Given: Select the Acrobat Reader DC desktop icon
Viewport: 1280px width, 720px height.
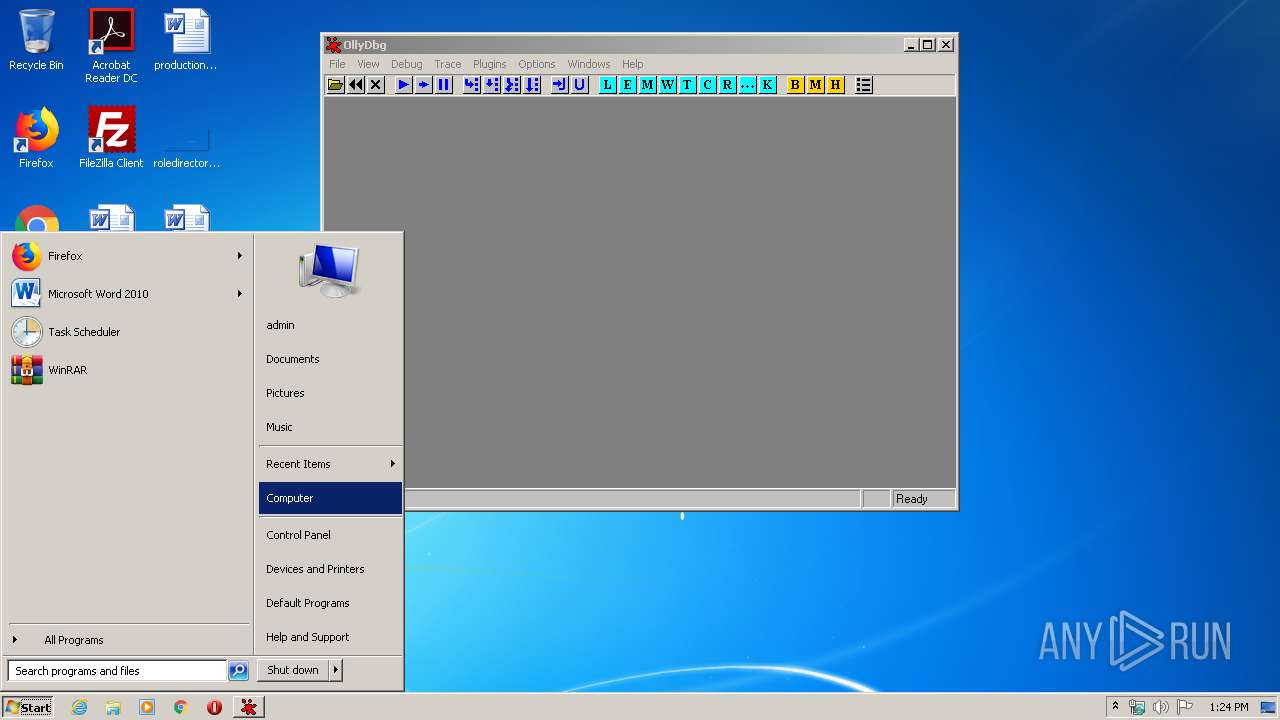Looking at the screenshot, I should (111, 46).
